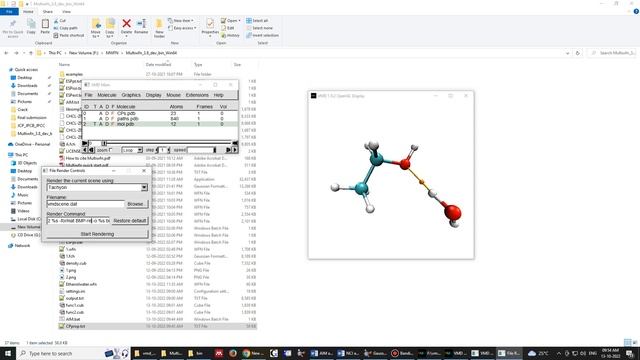Click the Start Rendering button
The height and width of the screenshot is (360, 640).
tap(97, 234)
